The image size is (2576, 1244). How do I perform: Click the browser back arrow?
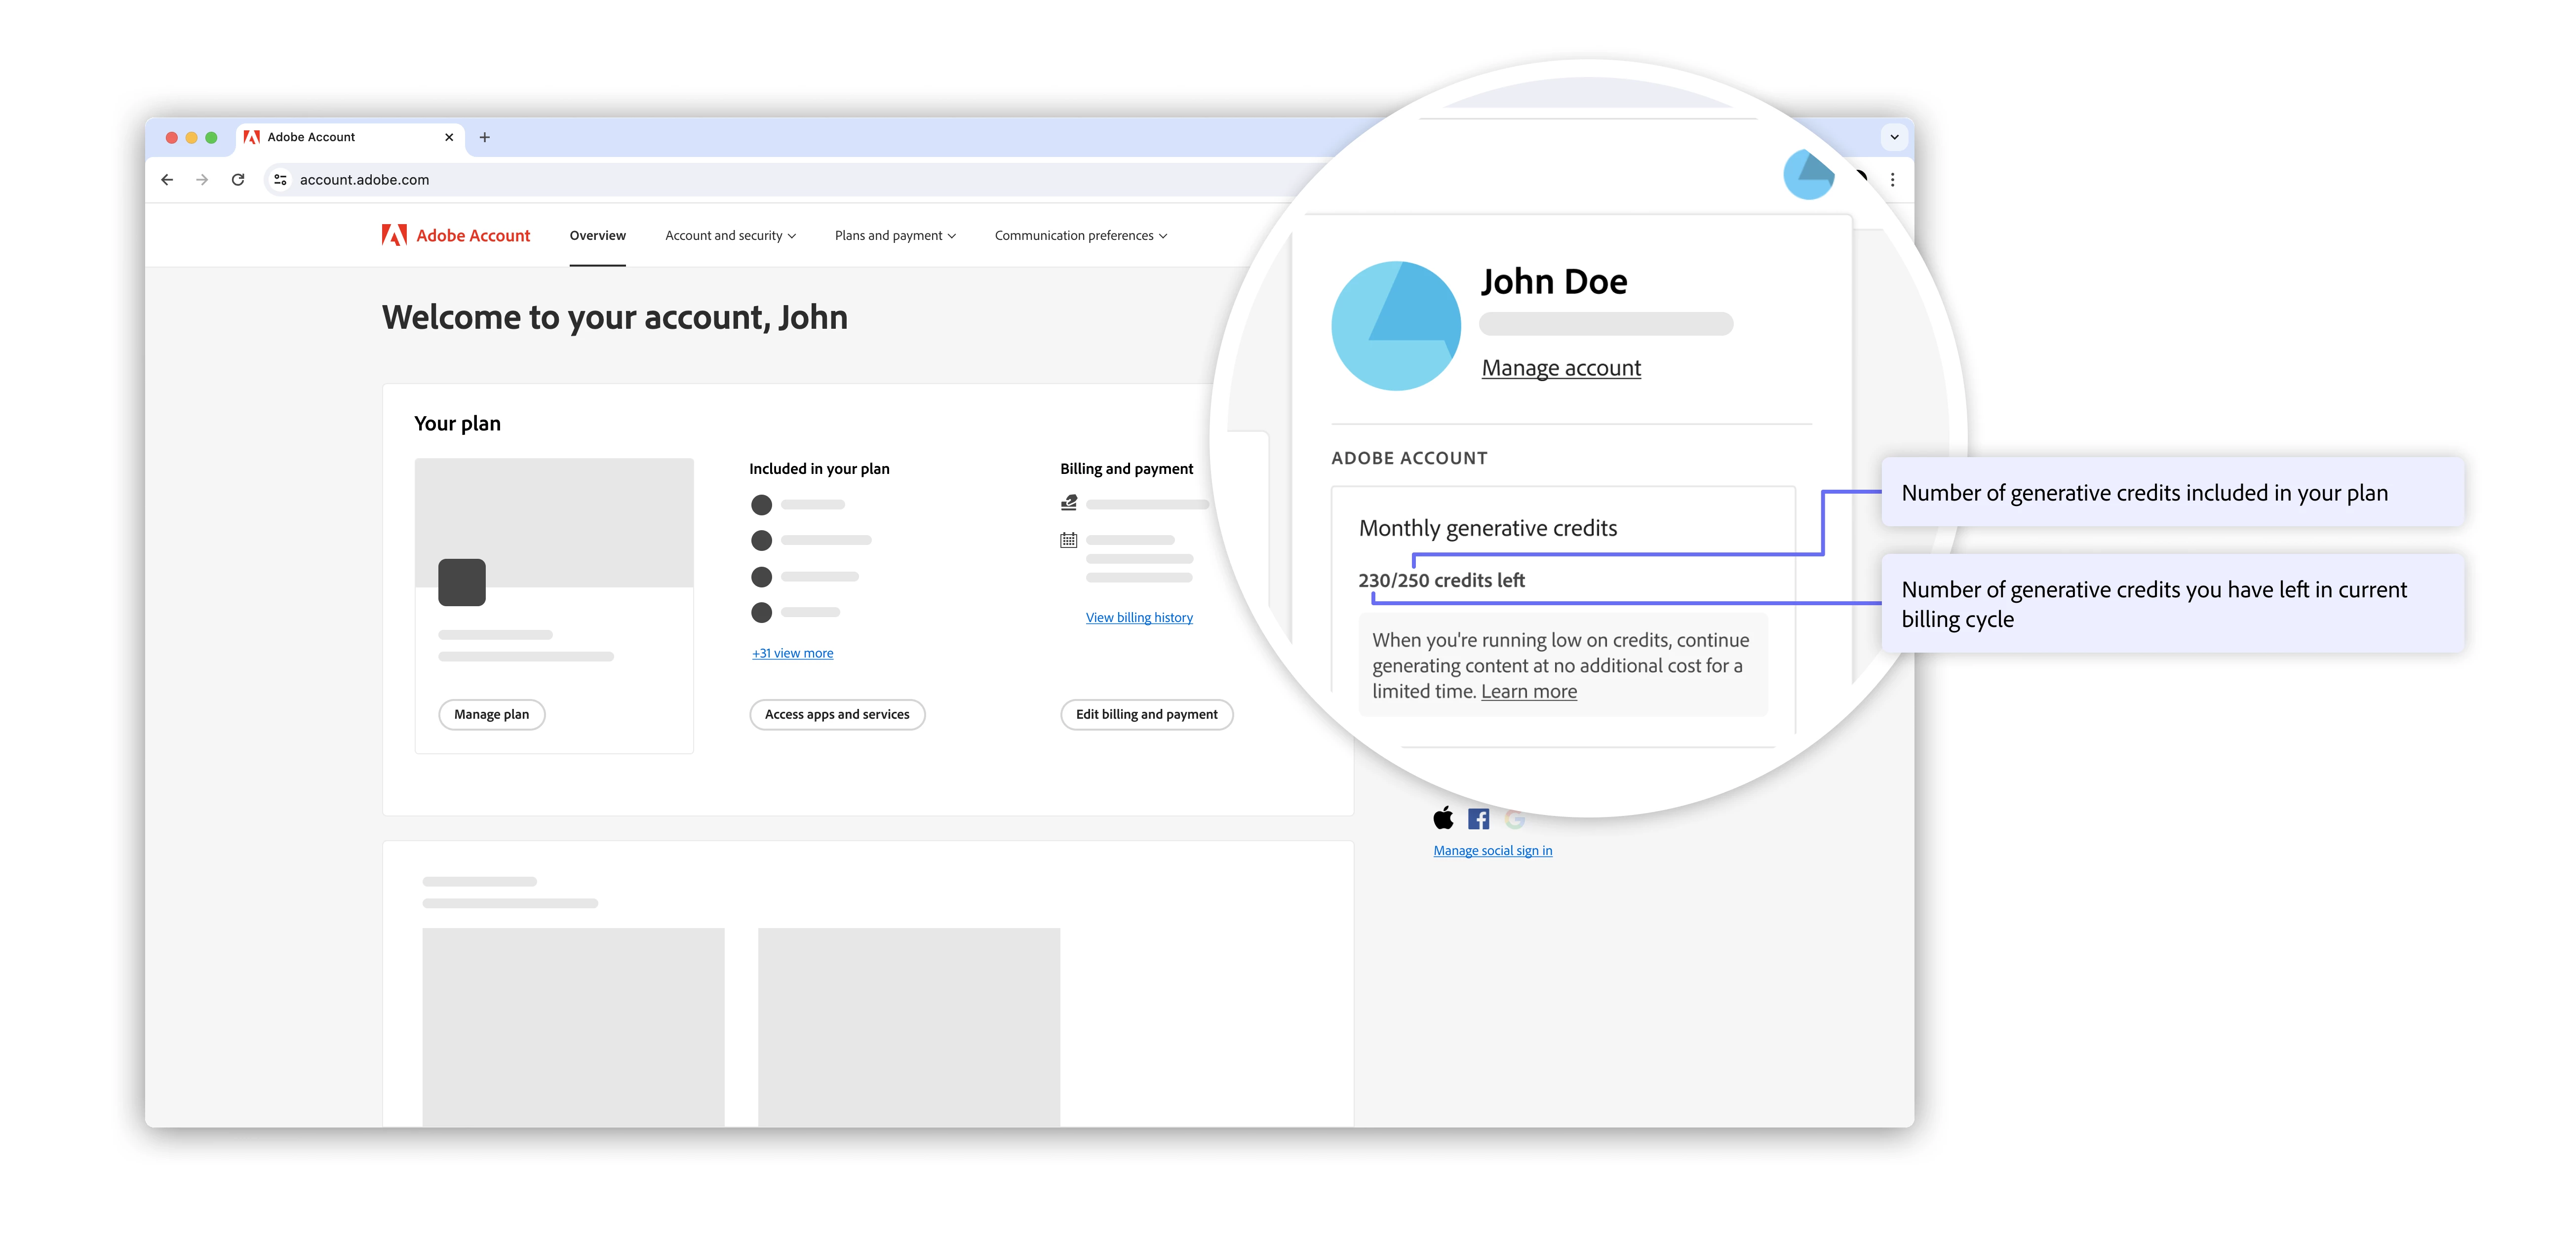(x=167, y=180)
